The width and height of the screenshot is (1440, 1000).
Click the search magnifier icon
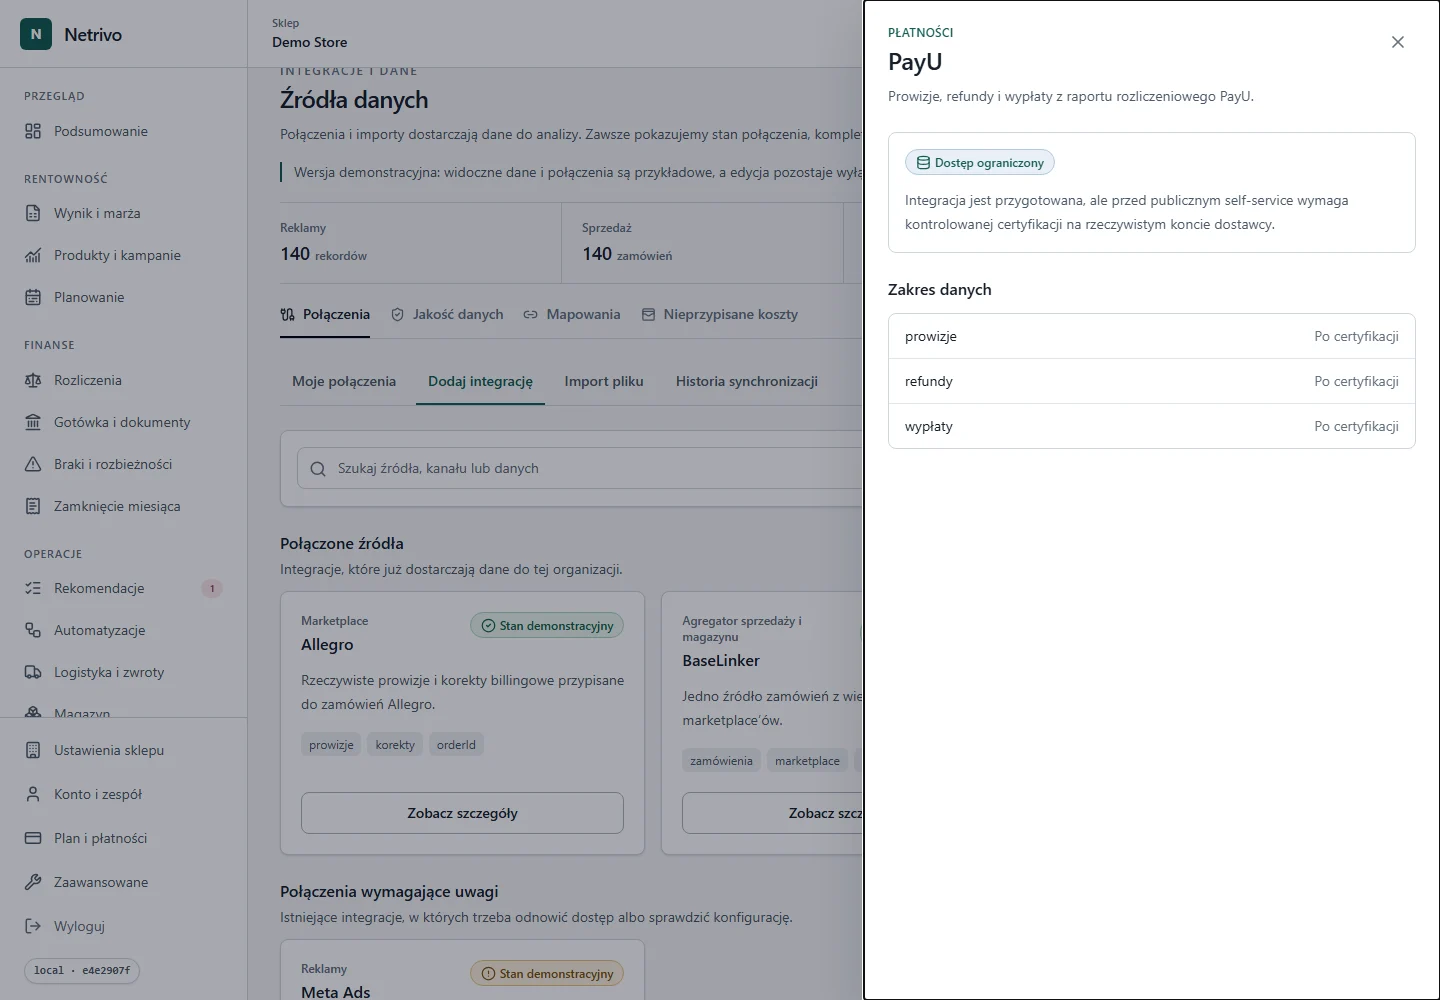318,468
